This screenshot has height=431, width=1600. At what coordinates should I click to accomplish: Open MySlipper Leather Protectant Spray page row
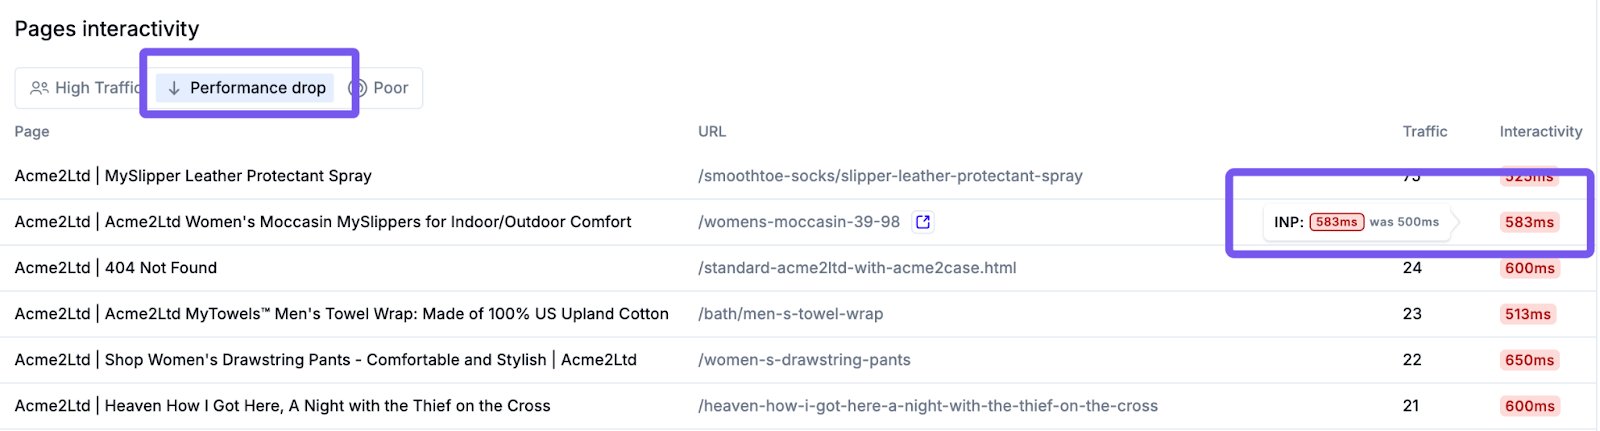[193, 176]
